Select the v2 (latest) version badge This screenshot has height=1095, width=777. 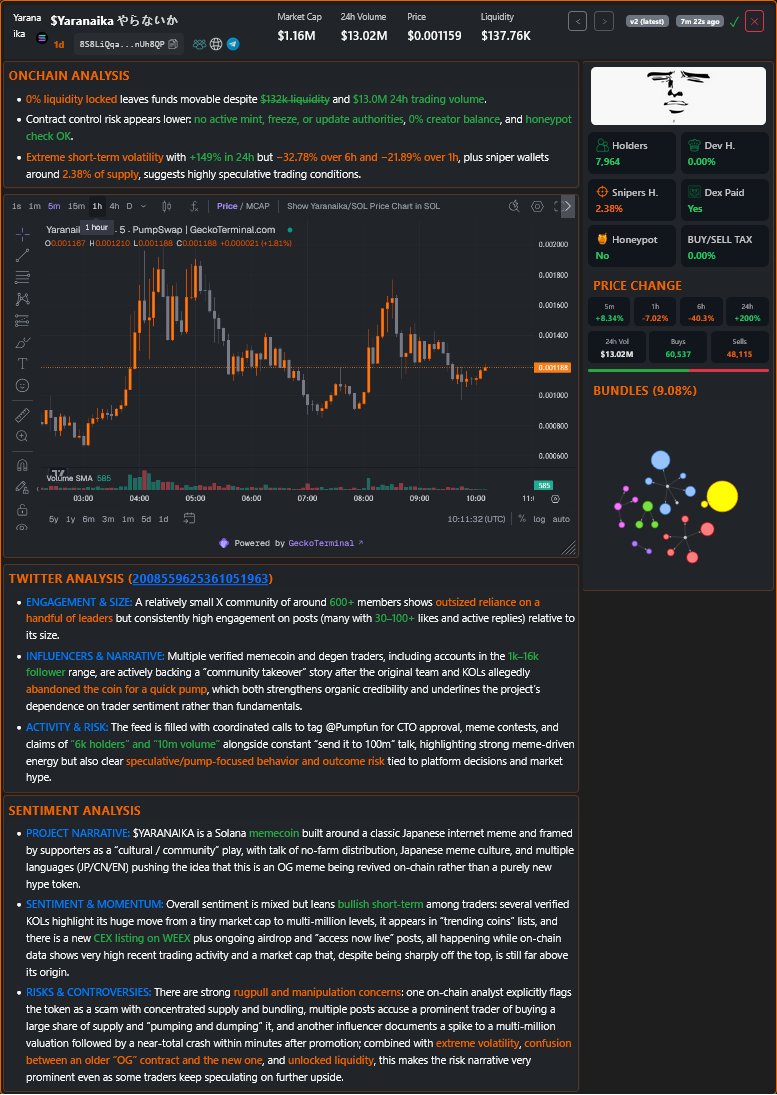647,22
